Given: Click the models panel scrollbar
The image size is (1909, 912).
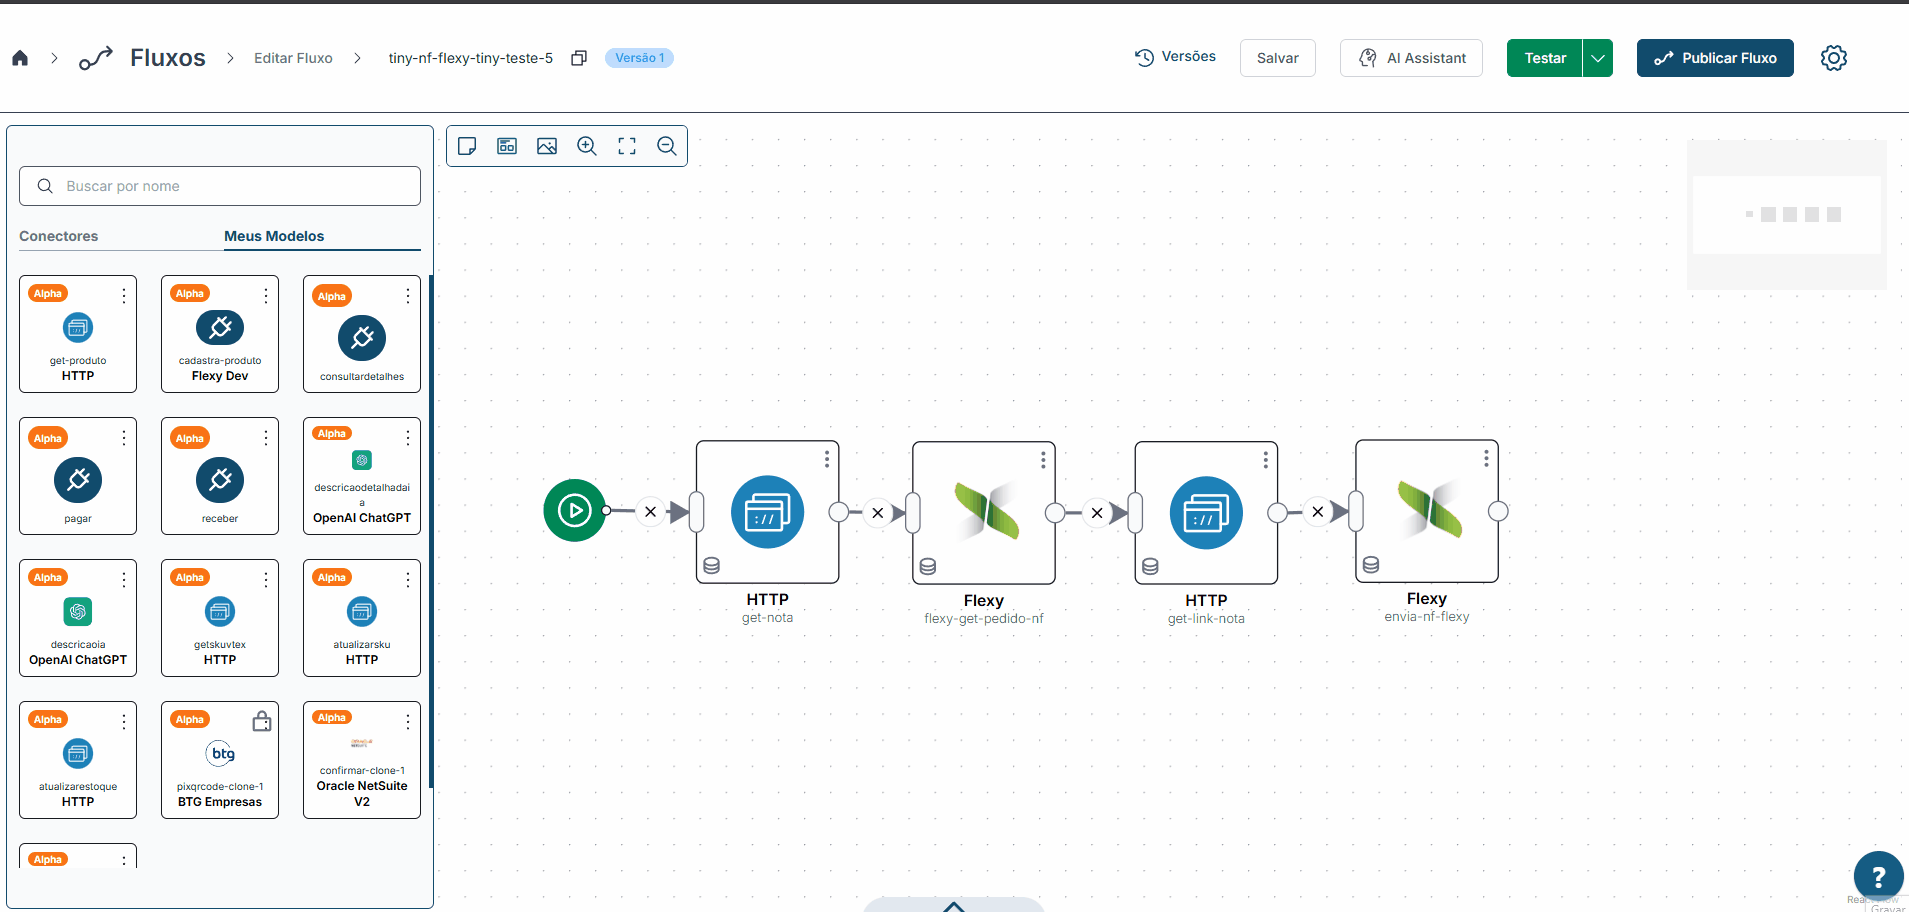Looking at the screenshot, I should pos(431,530).
